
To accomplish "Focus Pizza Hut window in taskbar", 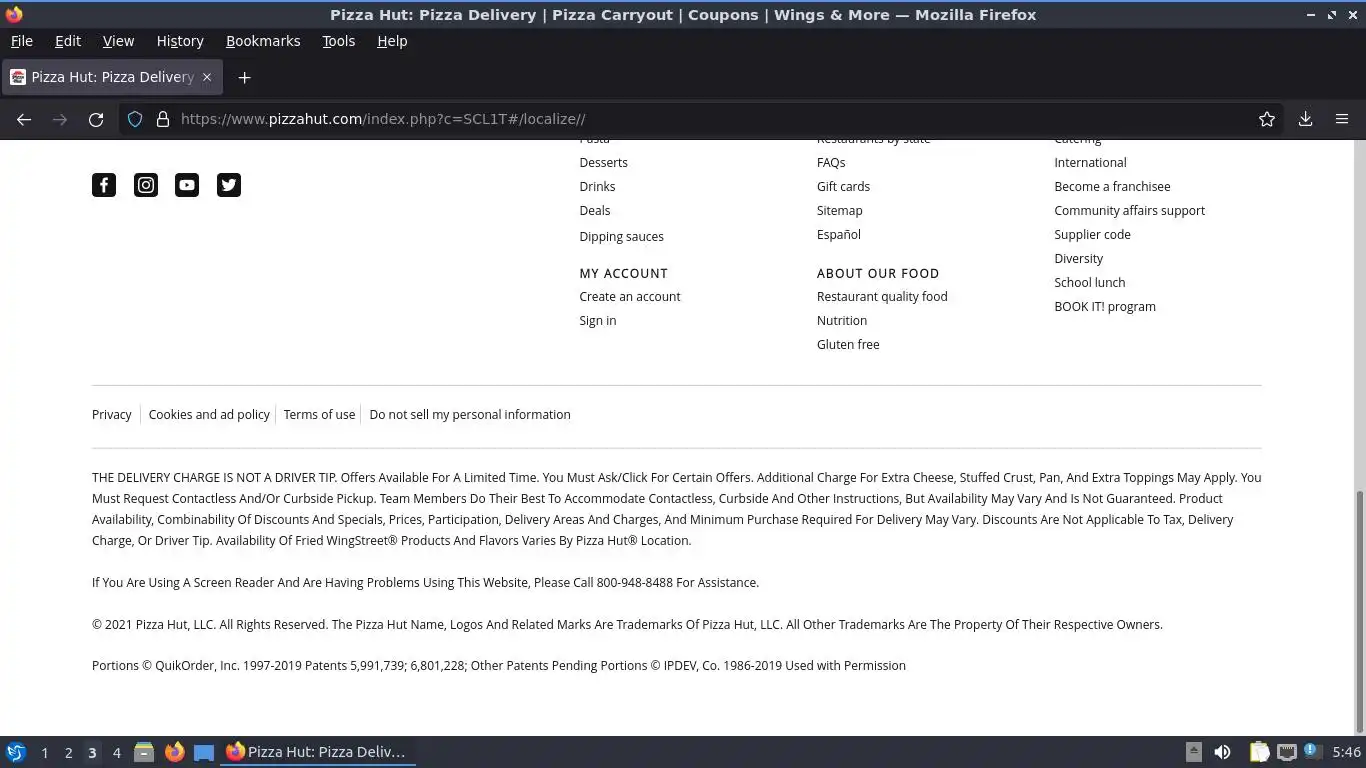I will pos(318,752).
